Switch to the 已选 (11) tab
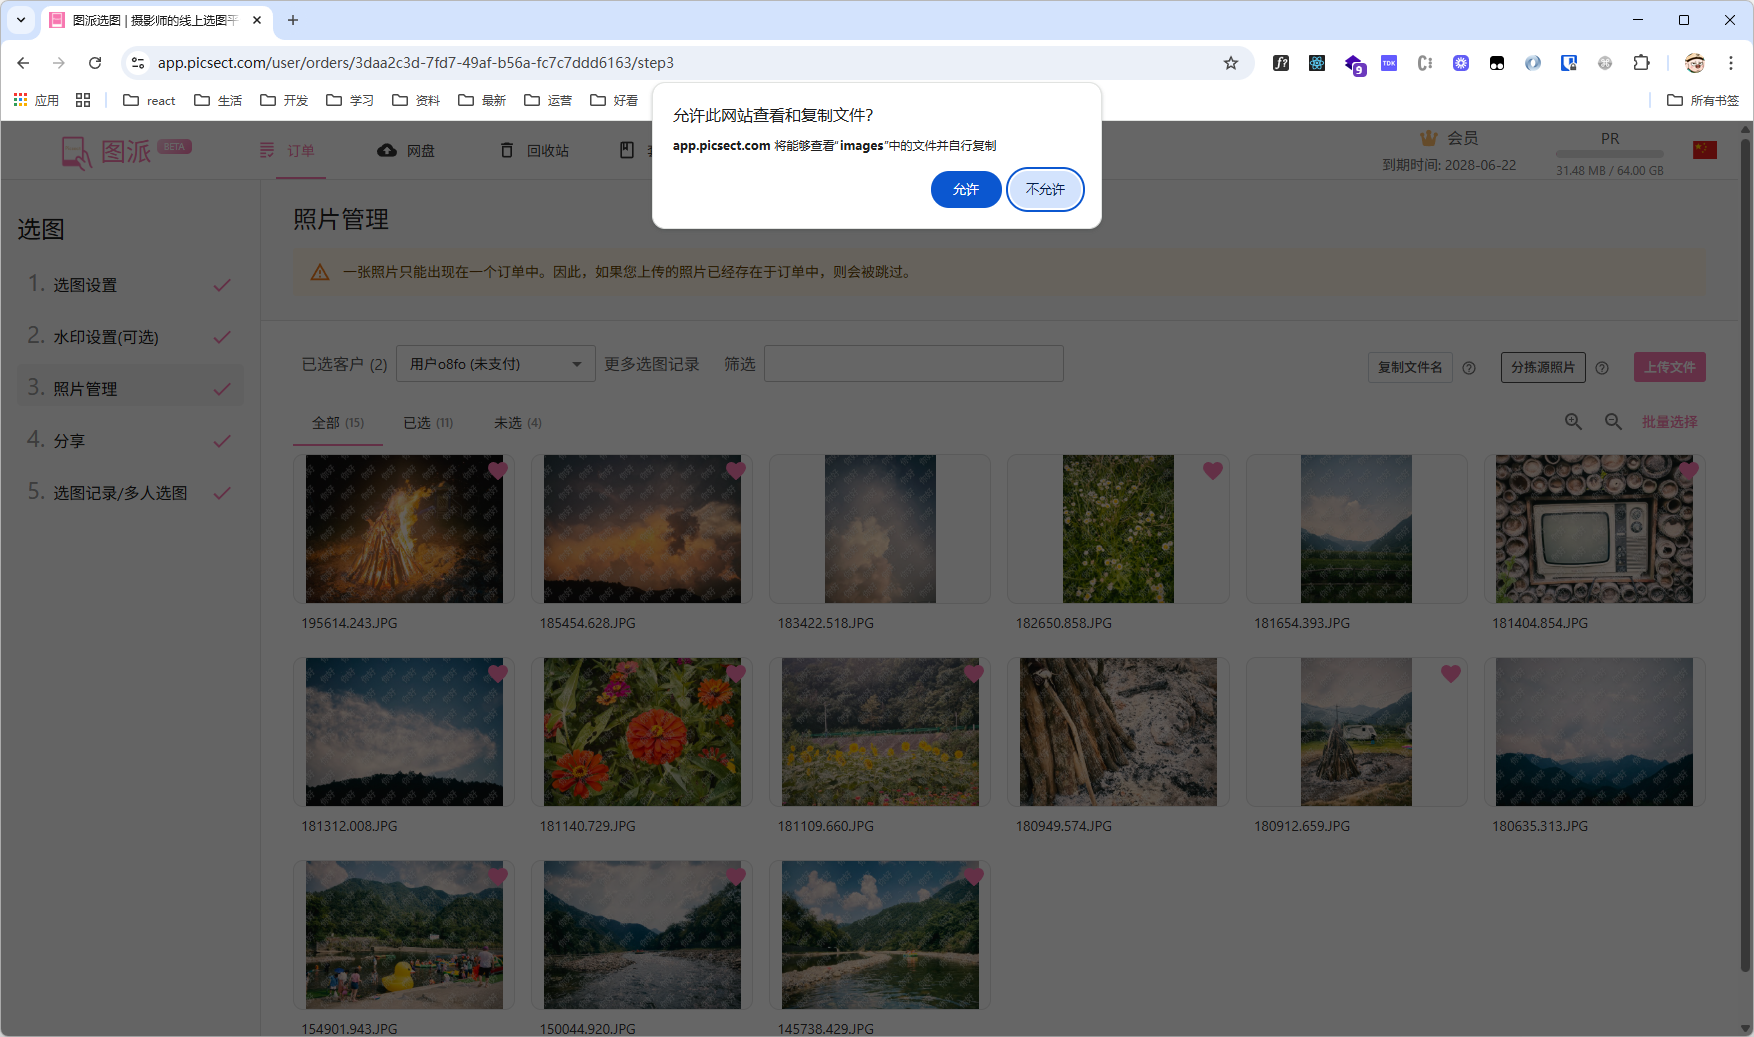Viewport: 1754px width, 1037px height. click(427, 422)
